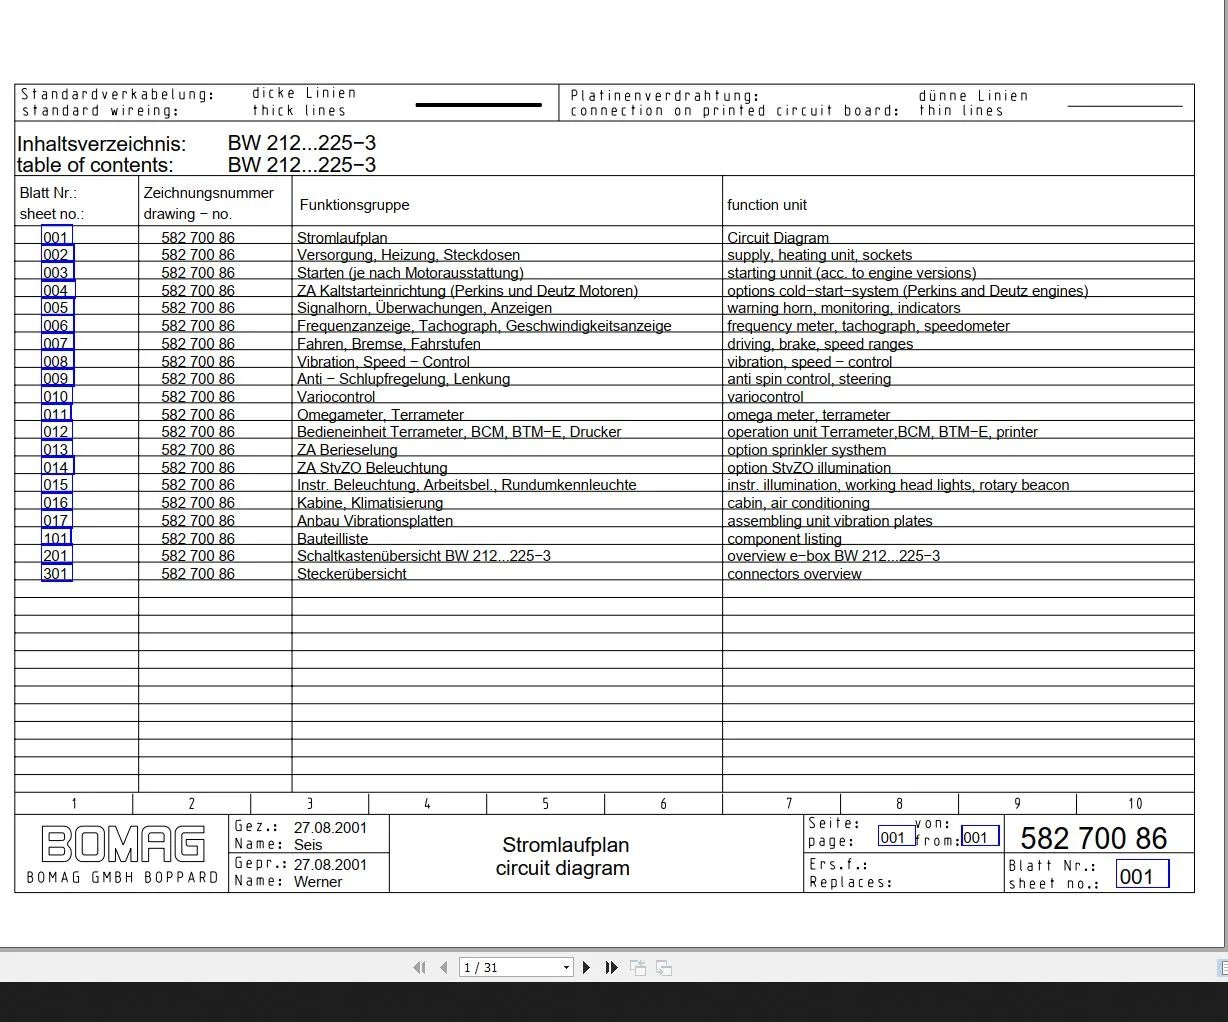Click 'Zeichnungsnummer drawing - no.' header
Screen dimensions: 1228x1022
(x=208, y=203)
